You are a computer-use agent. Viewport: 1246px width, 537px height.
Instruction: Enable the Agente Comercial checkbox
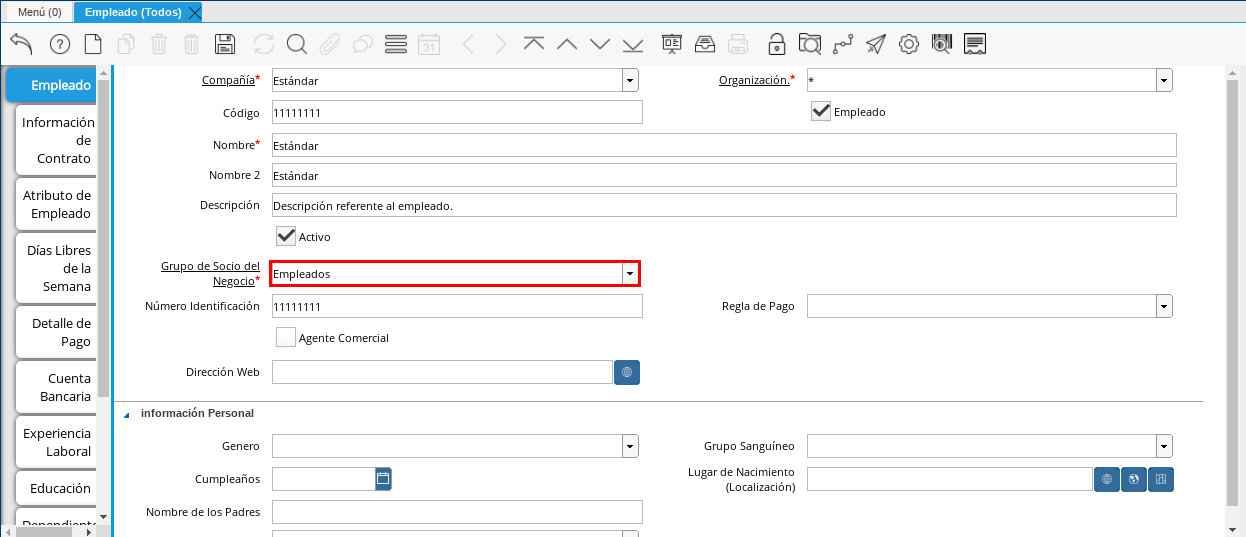point(286,337)
